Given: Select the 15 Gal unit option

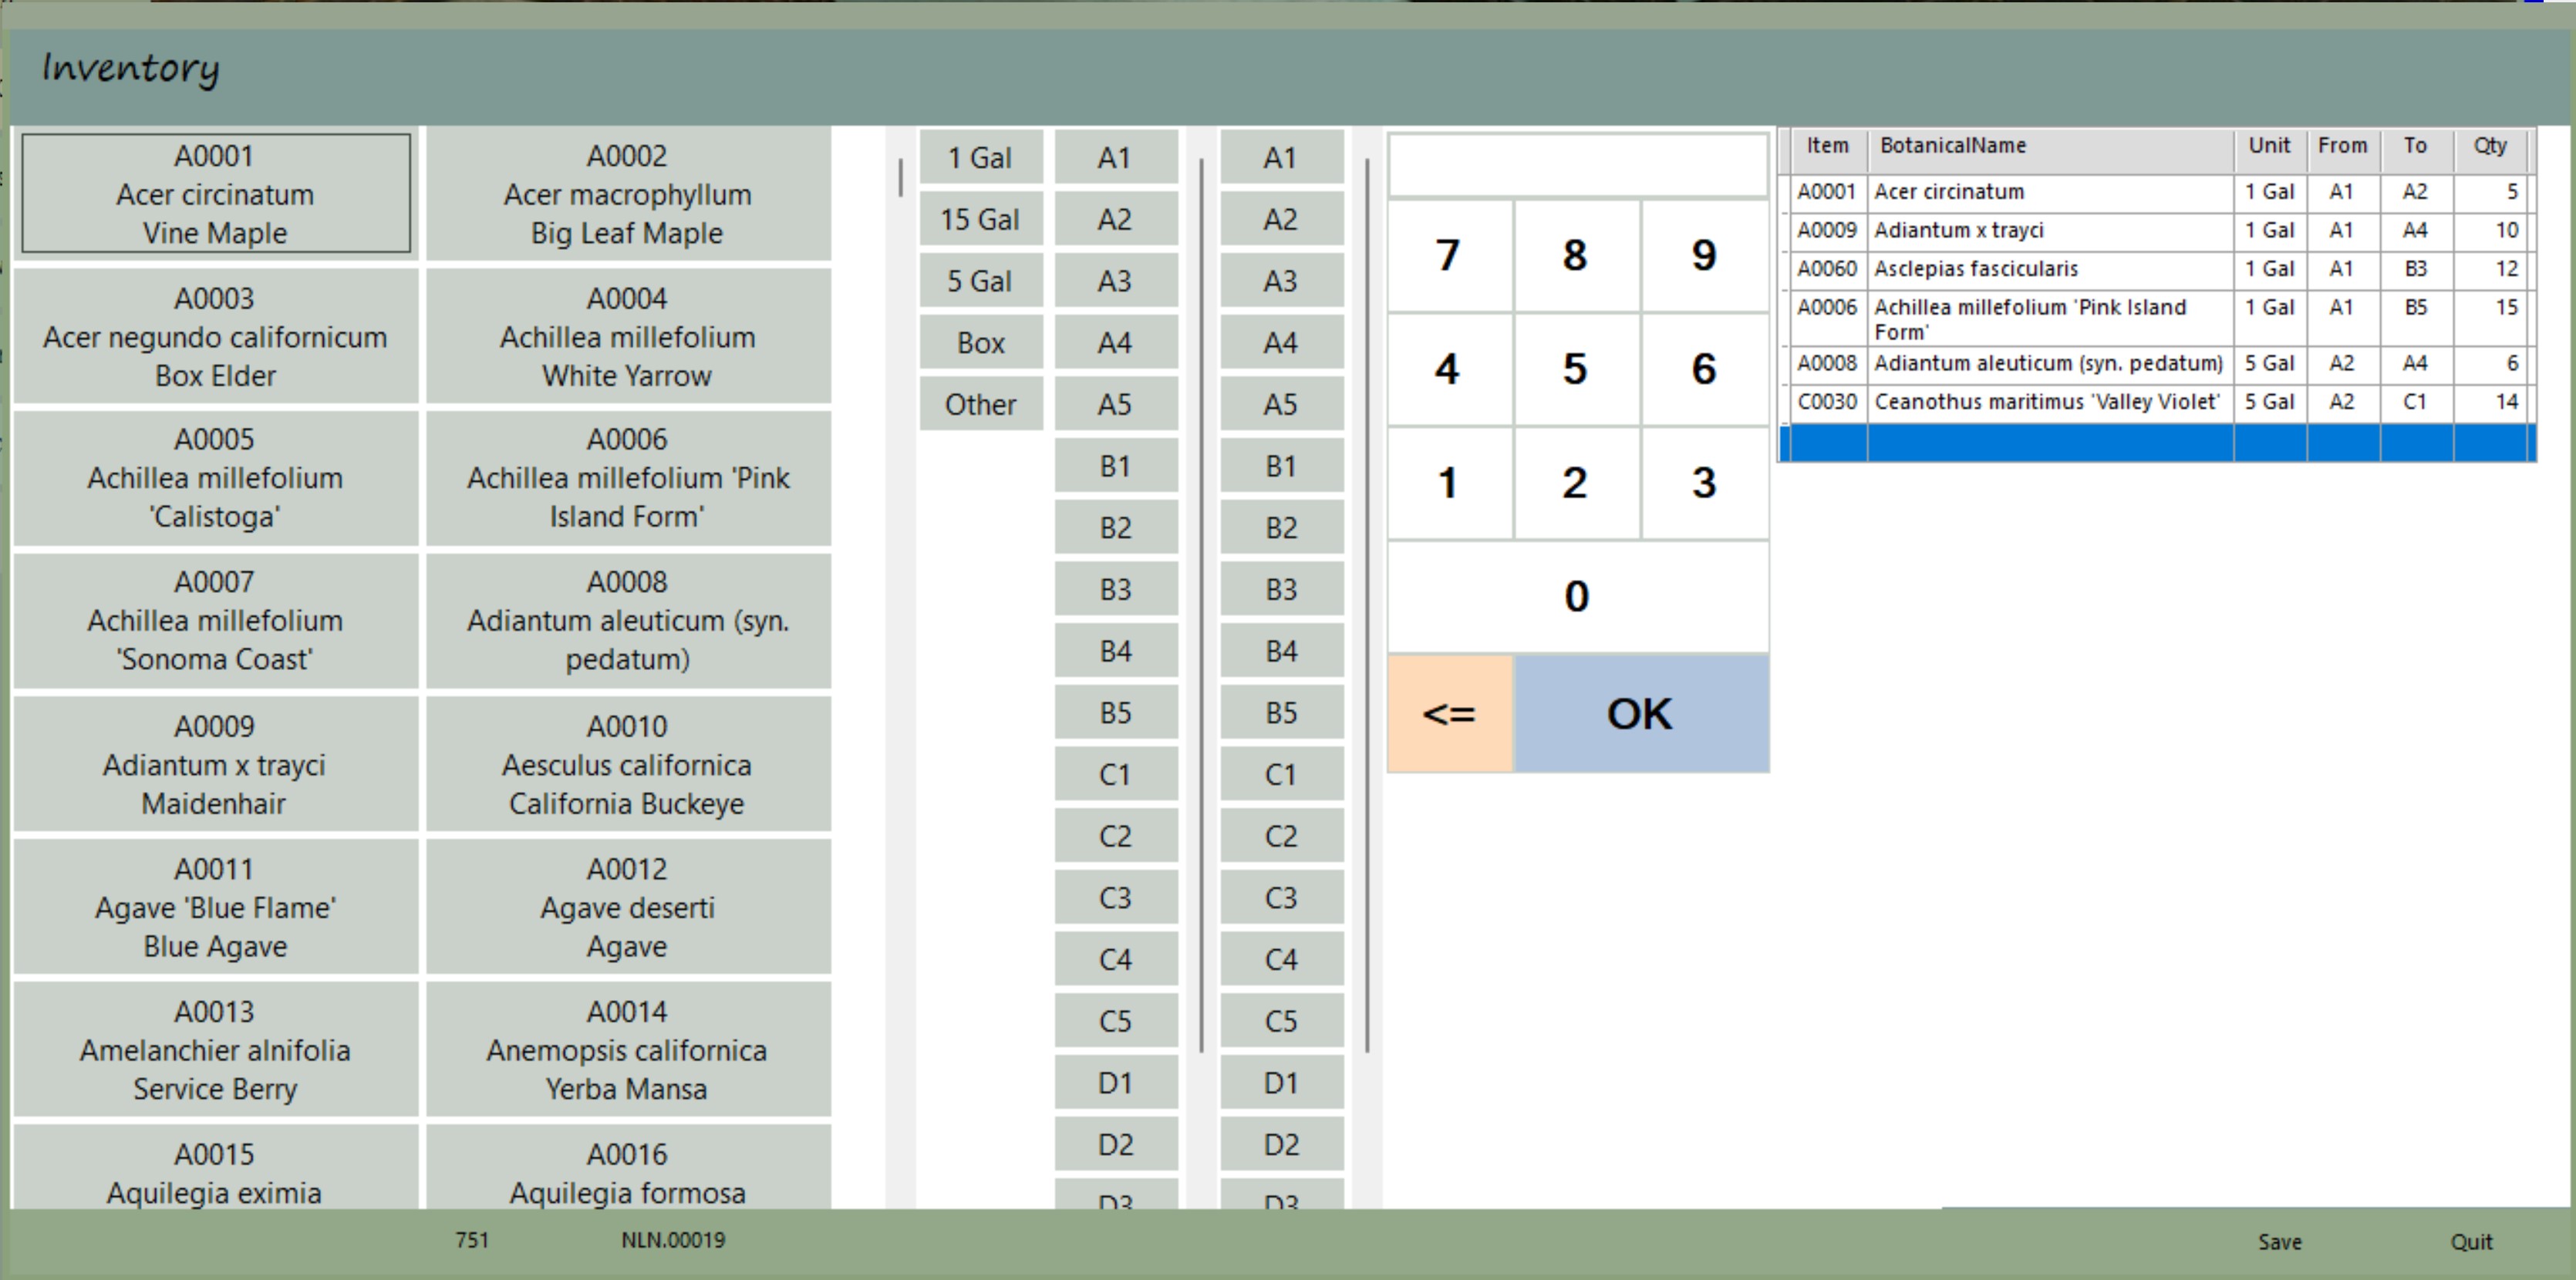Looking at the screenshot, I should [980, 219].
